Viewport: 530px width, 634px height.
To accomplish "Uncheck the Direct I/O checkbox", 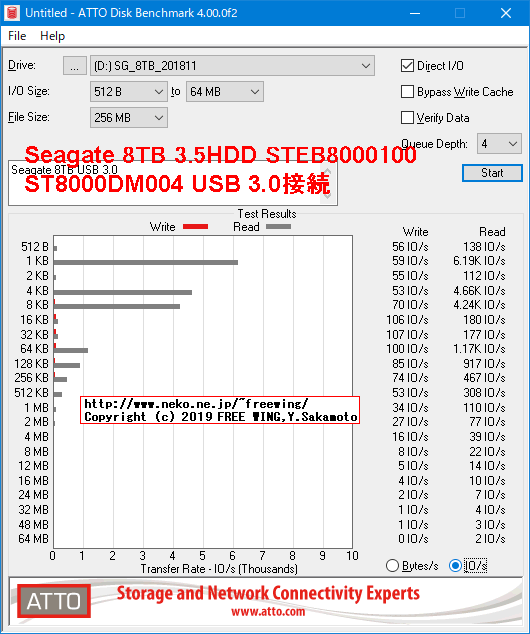I will click(x=407, y=66).
